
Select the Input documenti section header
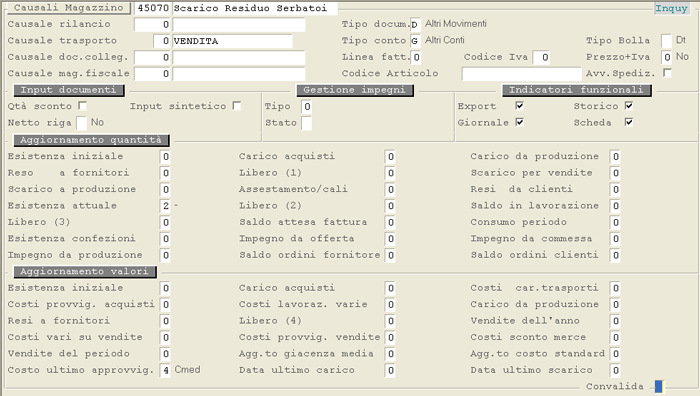tap(69, 90)
